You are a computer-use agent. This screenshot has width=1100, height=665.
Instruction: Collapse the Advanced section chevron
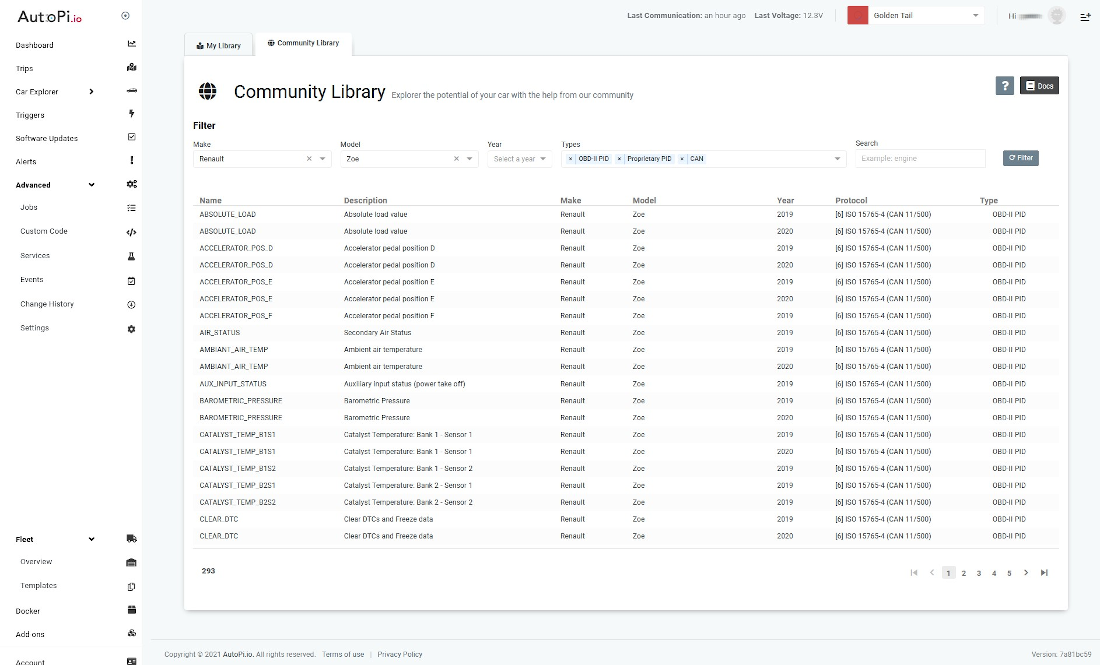coord(91,184)
